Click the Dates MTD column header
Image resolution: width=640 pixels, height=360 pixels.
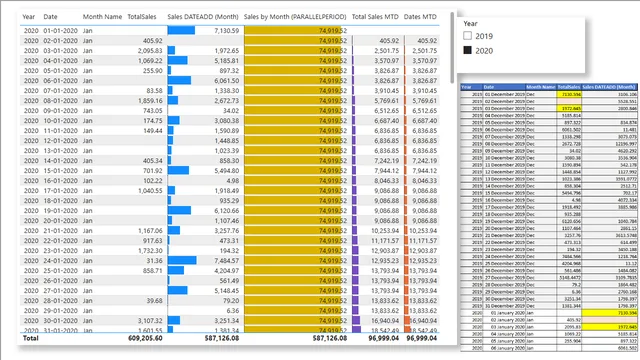(x=420, y=17)
